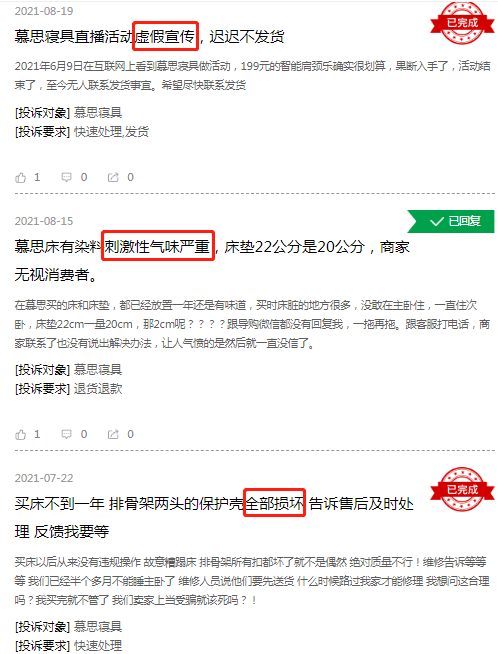
Task: Click the 快速处理,发货 complaint request text
Action: (x=111, y=132)
